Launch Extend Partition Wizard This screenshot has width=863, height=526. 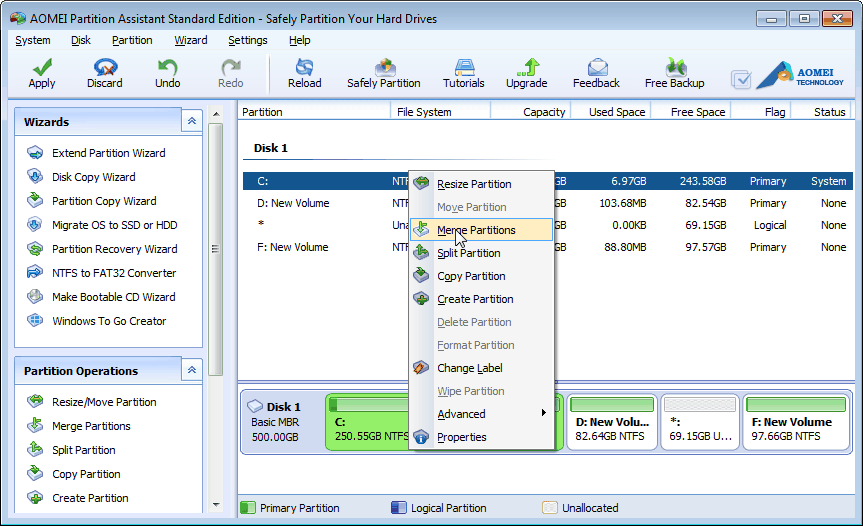[x=108, y=153]
